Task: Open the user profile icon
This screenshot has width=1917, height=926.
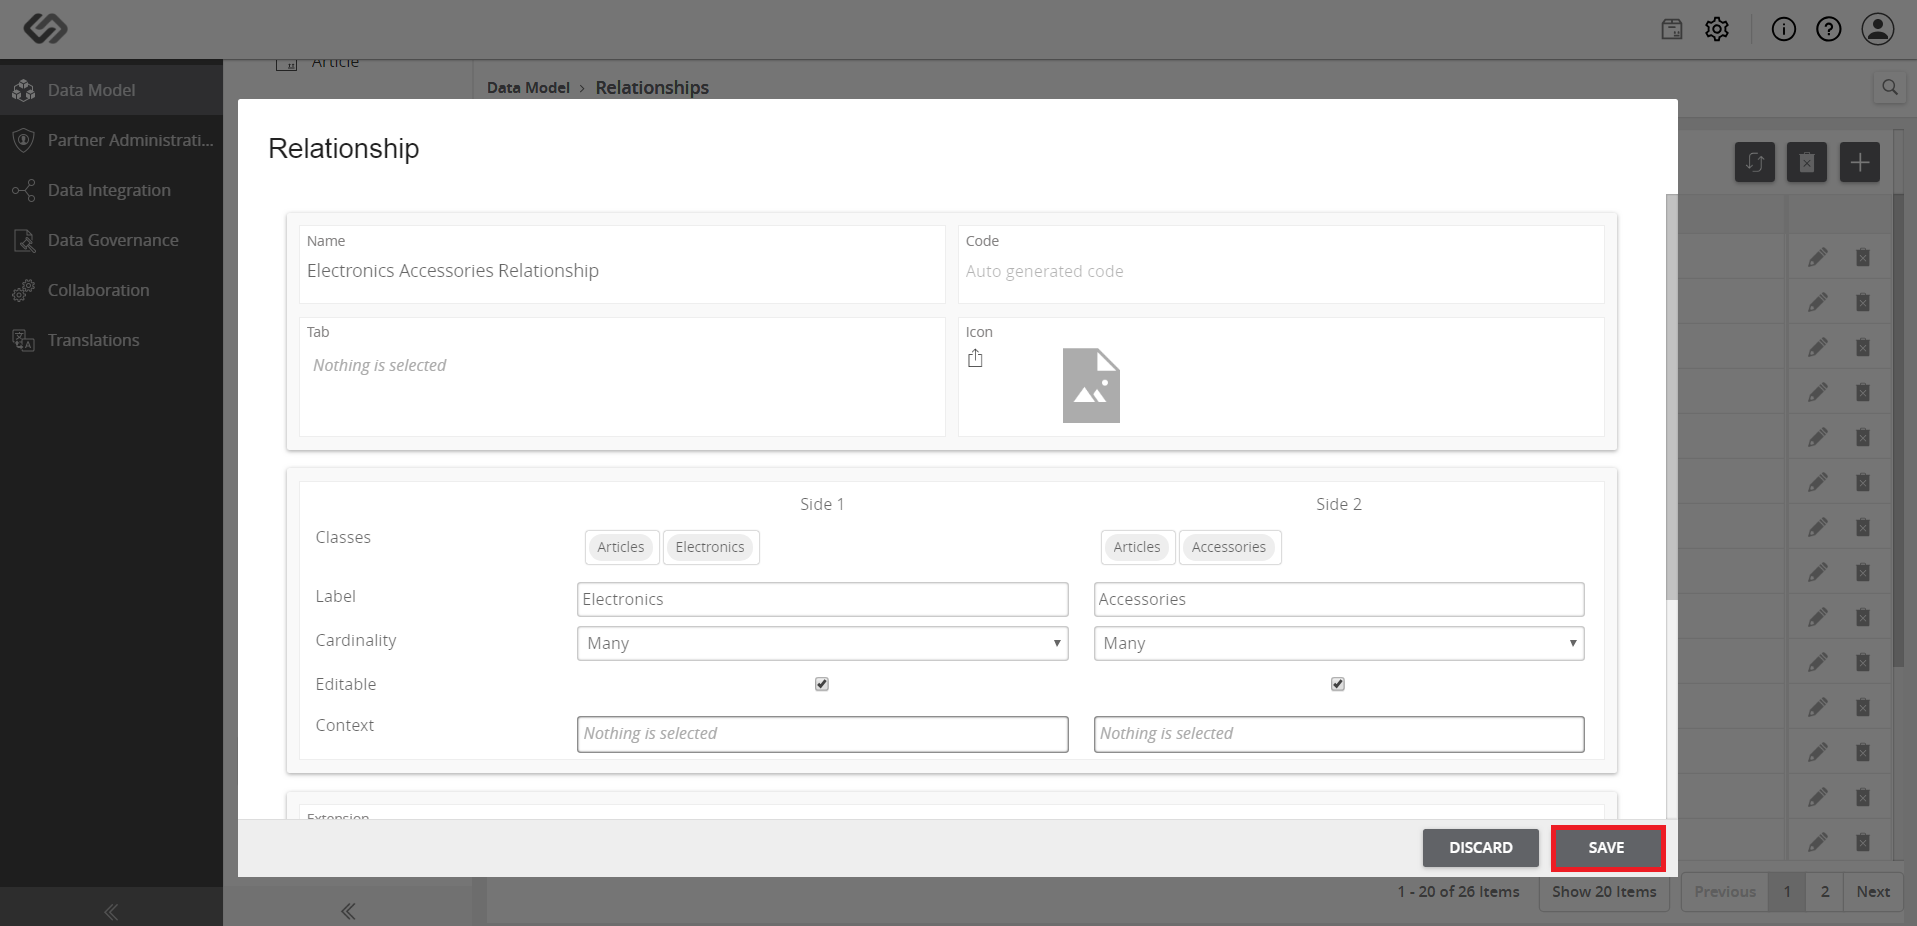Action: [x=1877, y=29]
